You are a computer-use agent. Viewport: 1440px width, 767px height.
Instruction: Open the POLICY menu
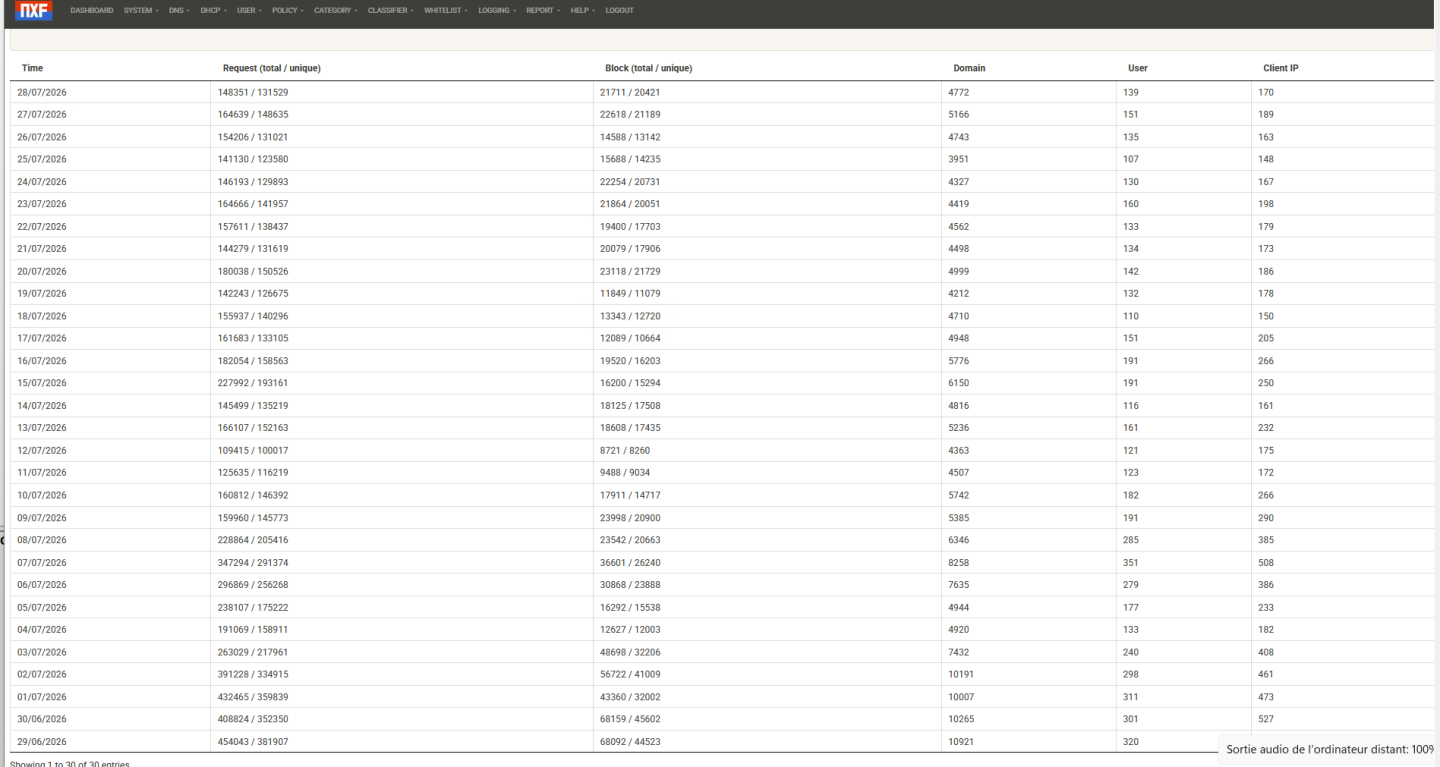pyautogui.click(x=288, y=11)
